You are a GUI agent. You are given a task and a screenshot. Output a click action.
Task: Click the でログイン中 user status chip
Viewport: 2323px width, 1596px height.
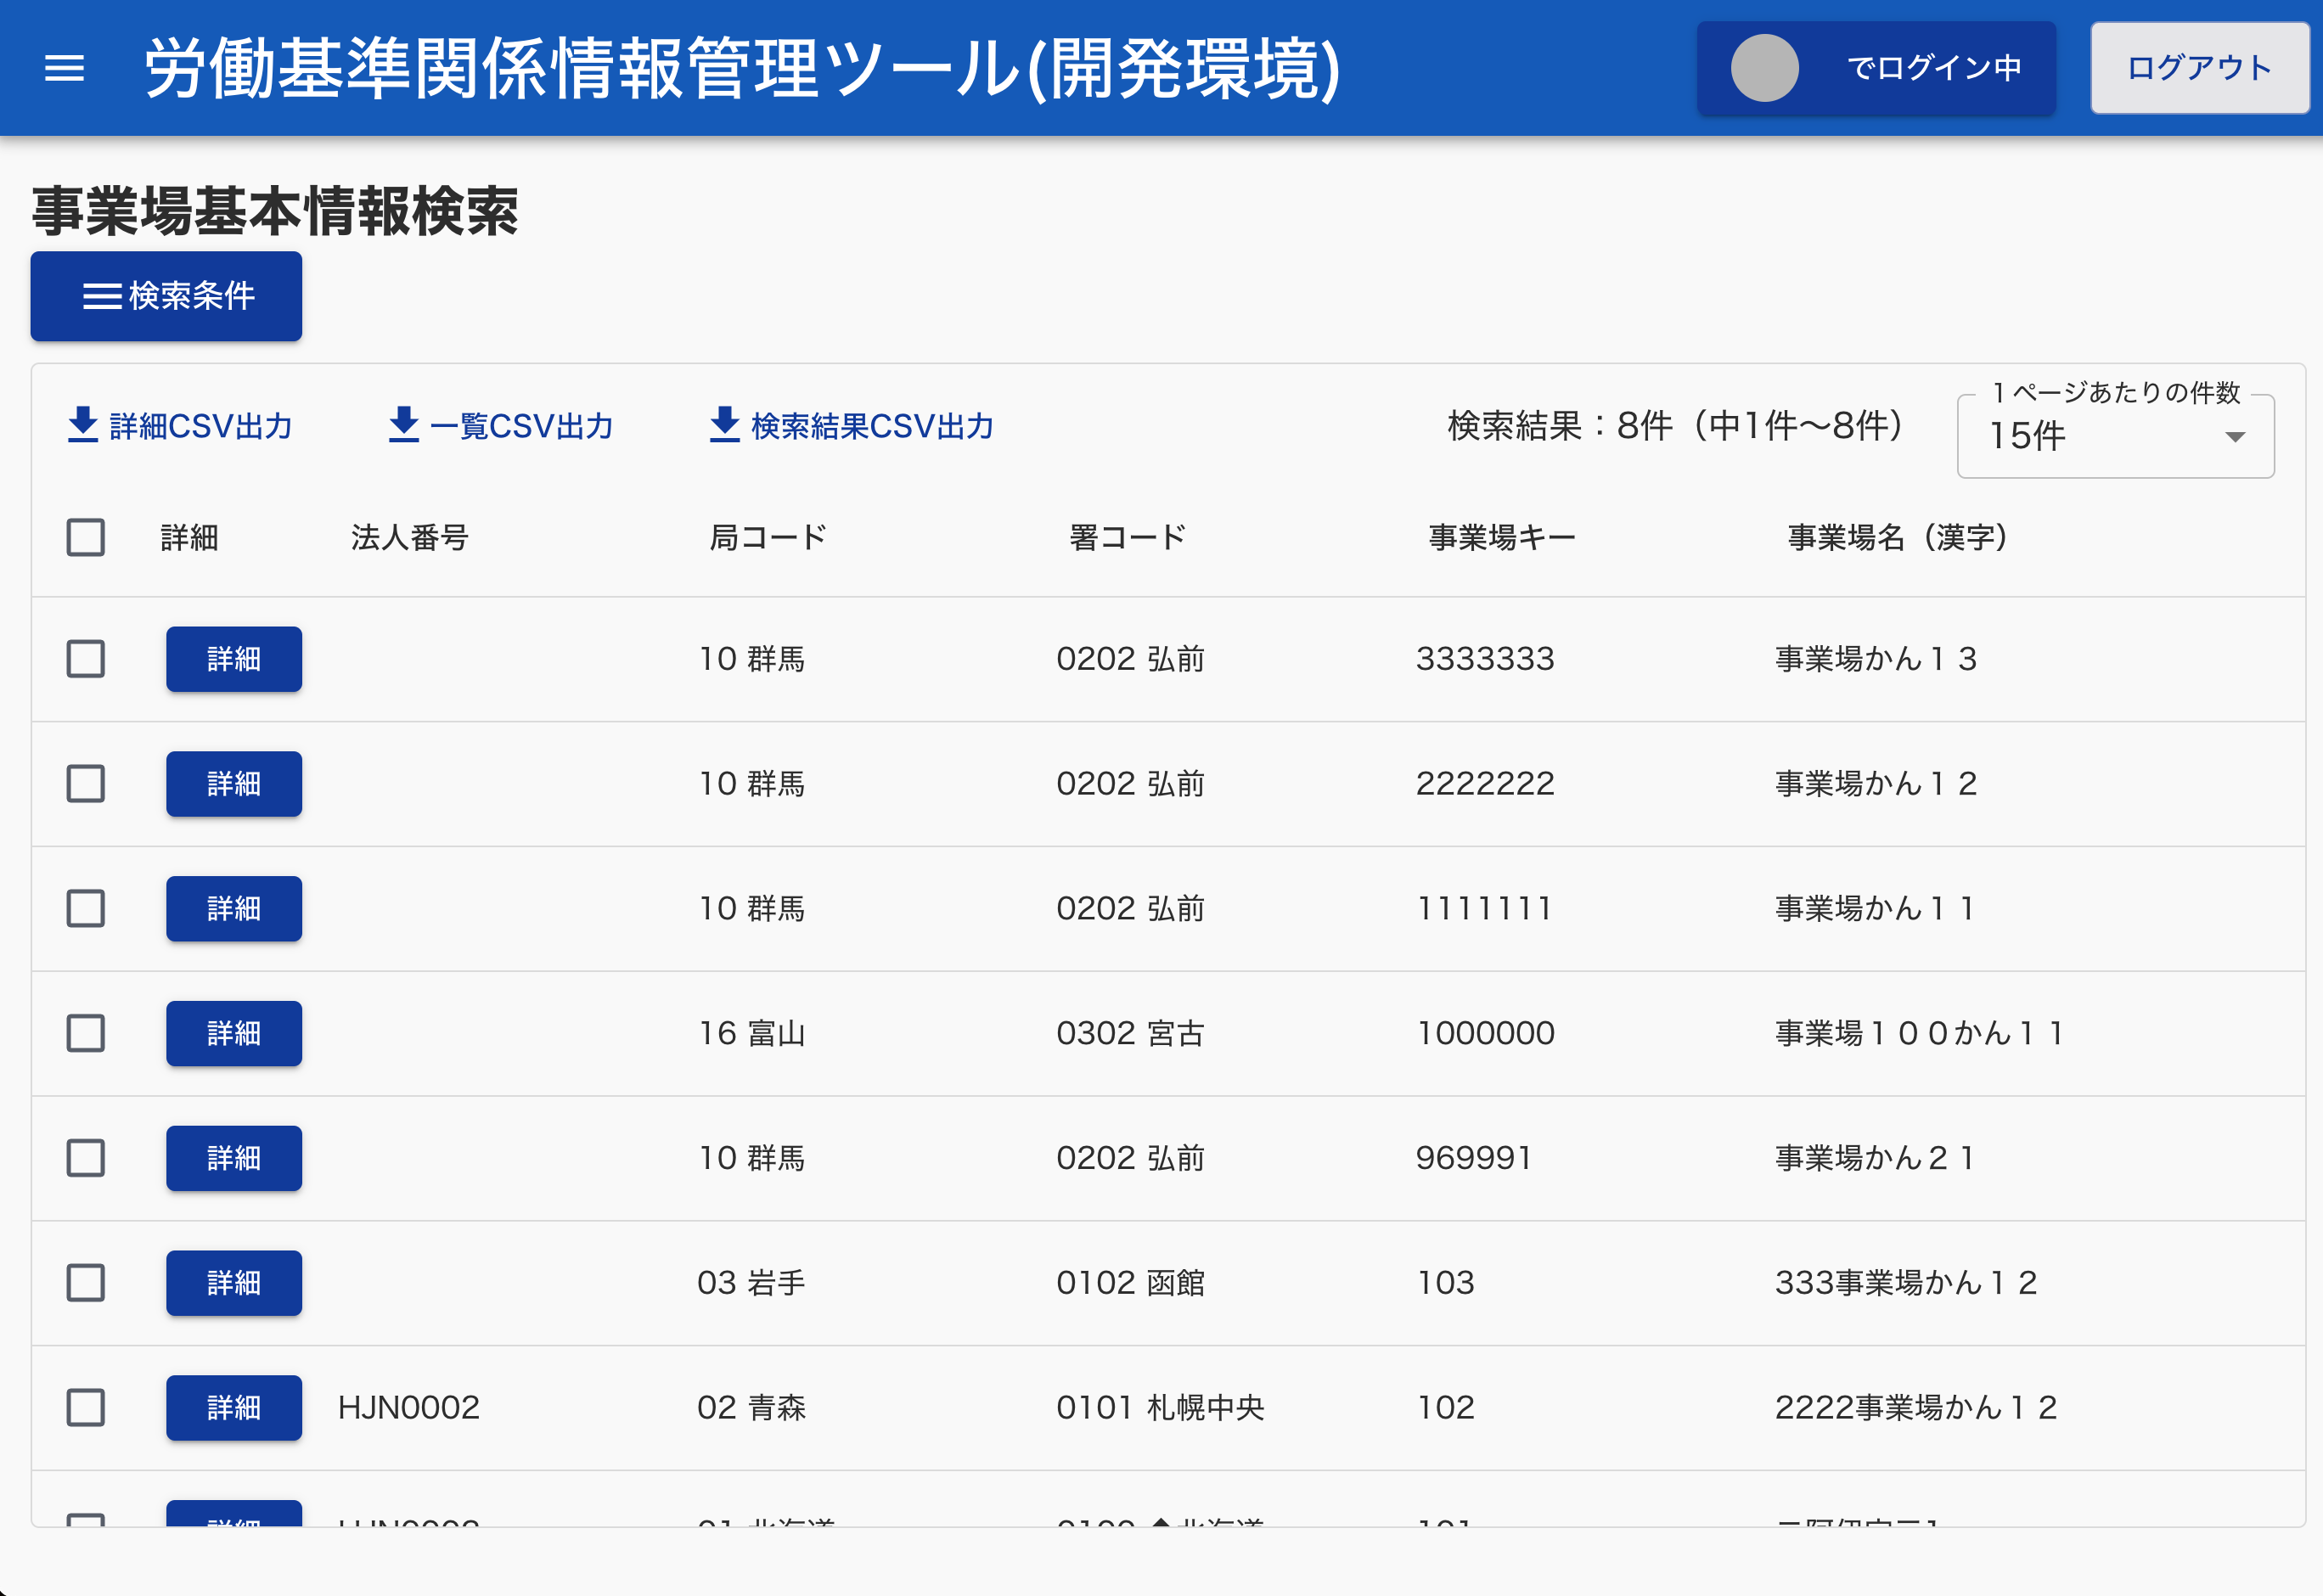tap(1932, 68)
